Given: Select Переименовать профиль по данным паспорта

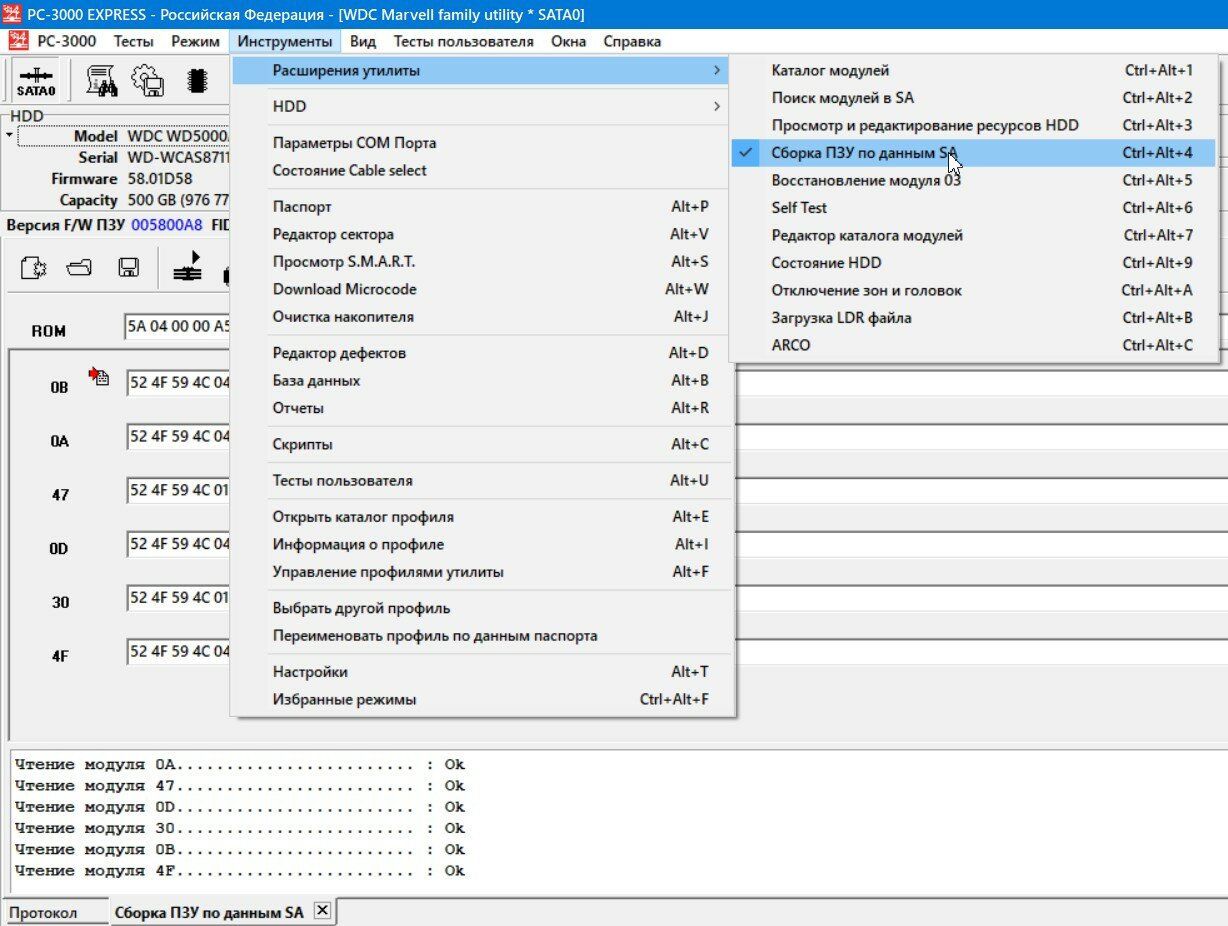Looking at the screenshot, I should [483, 636].
